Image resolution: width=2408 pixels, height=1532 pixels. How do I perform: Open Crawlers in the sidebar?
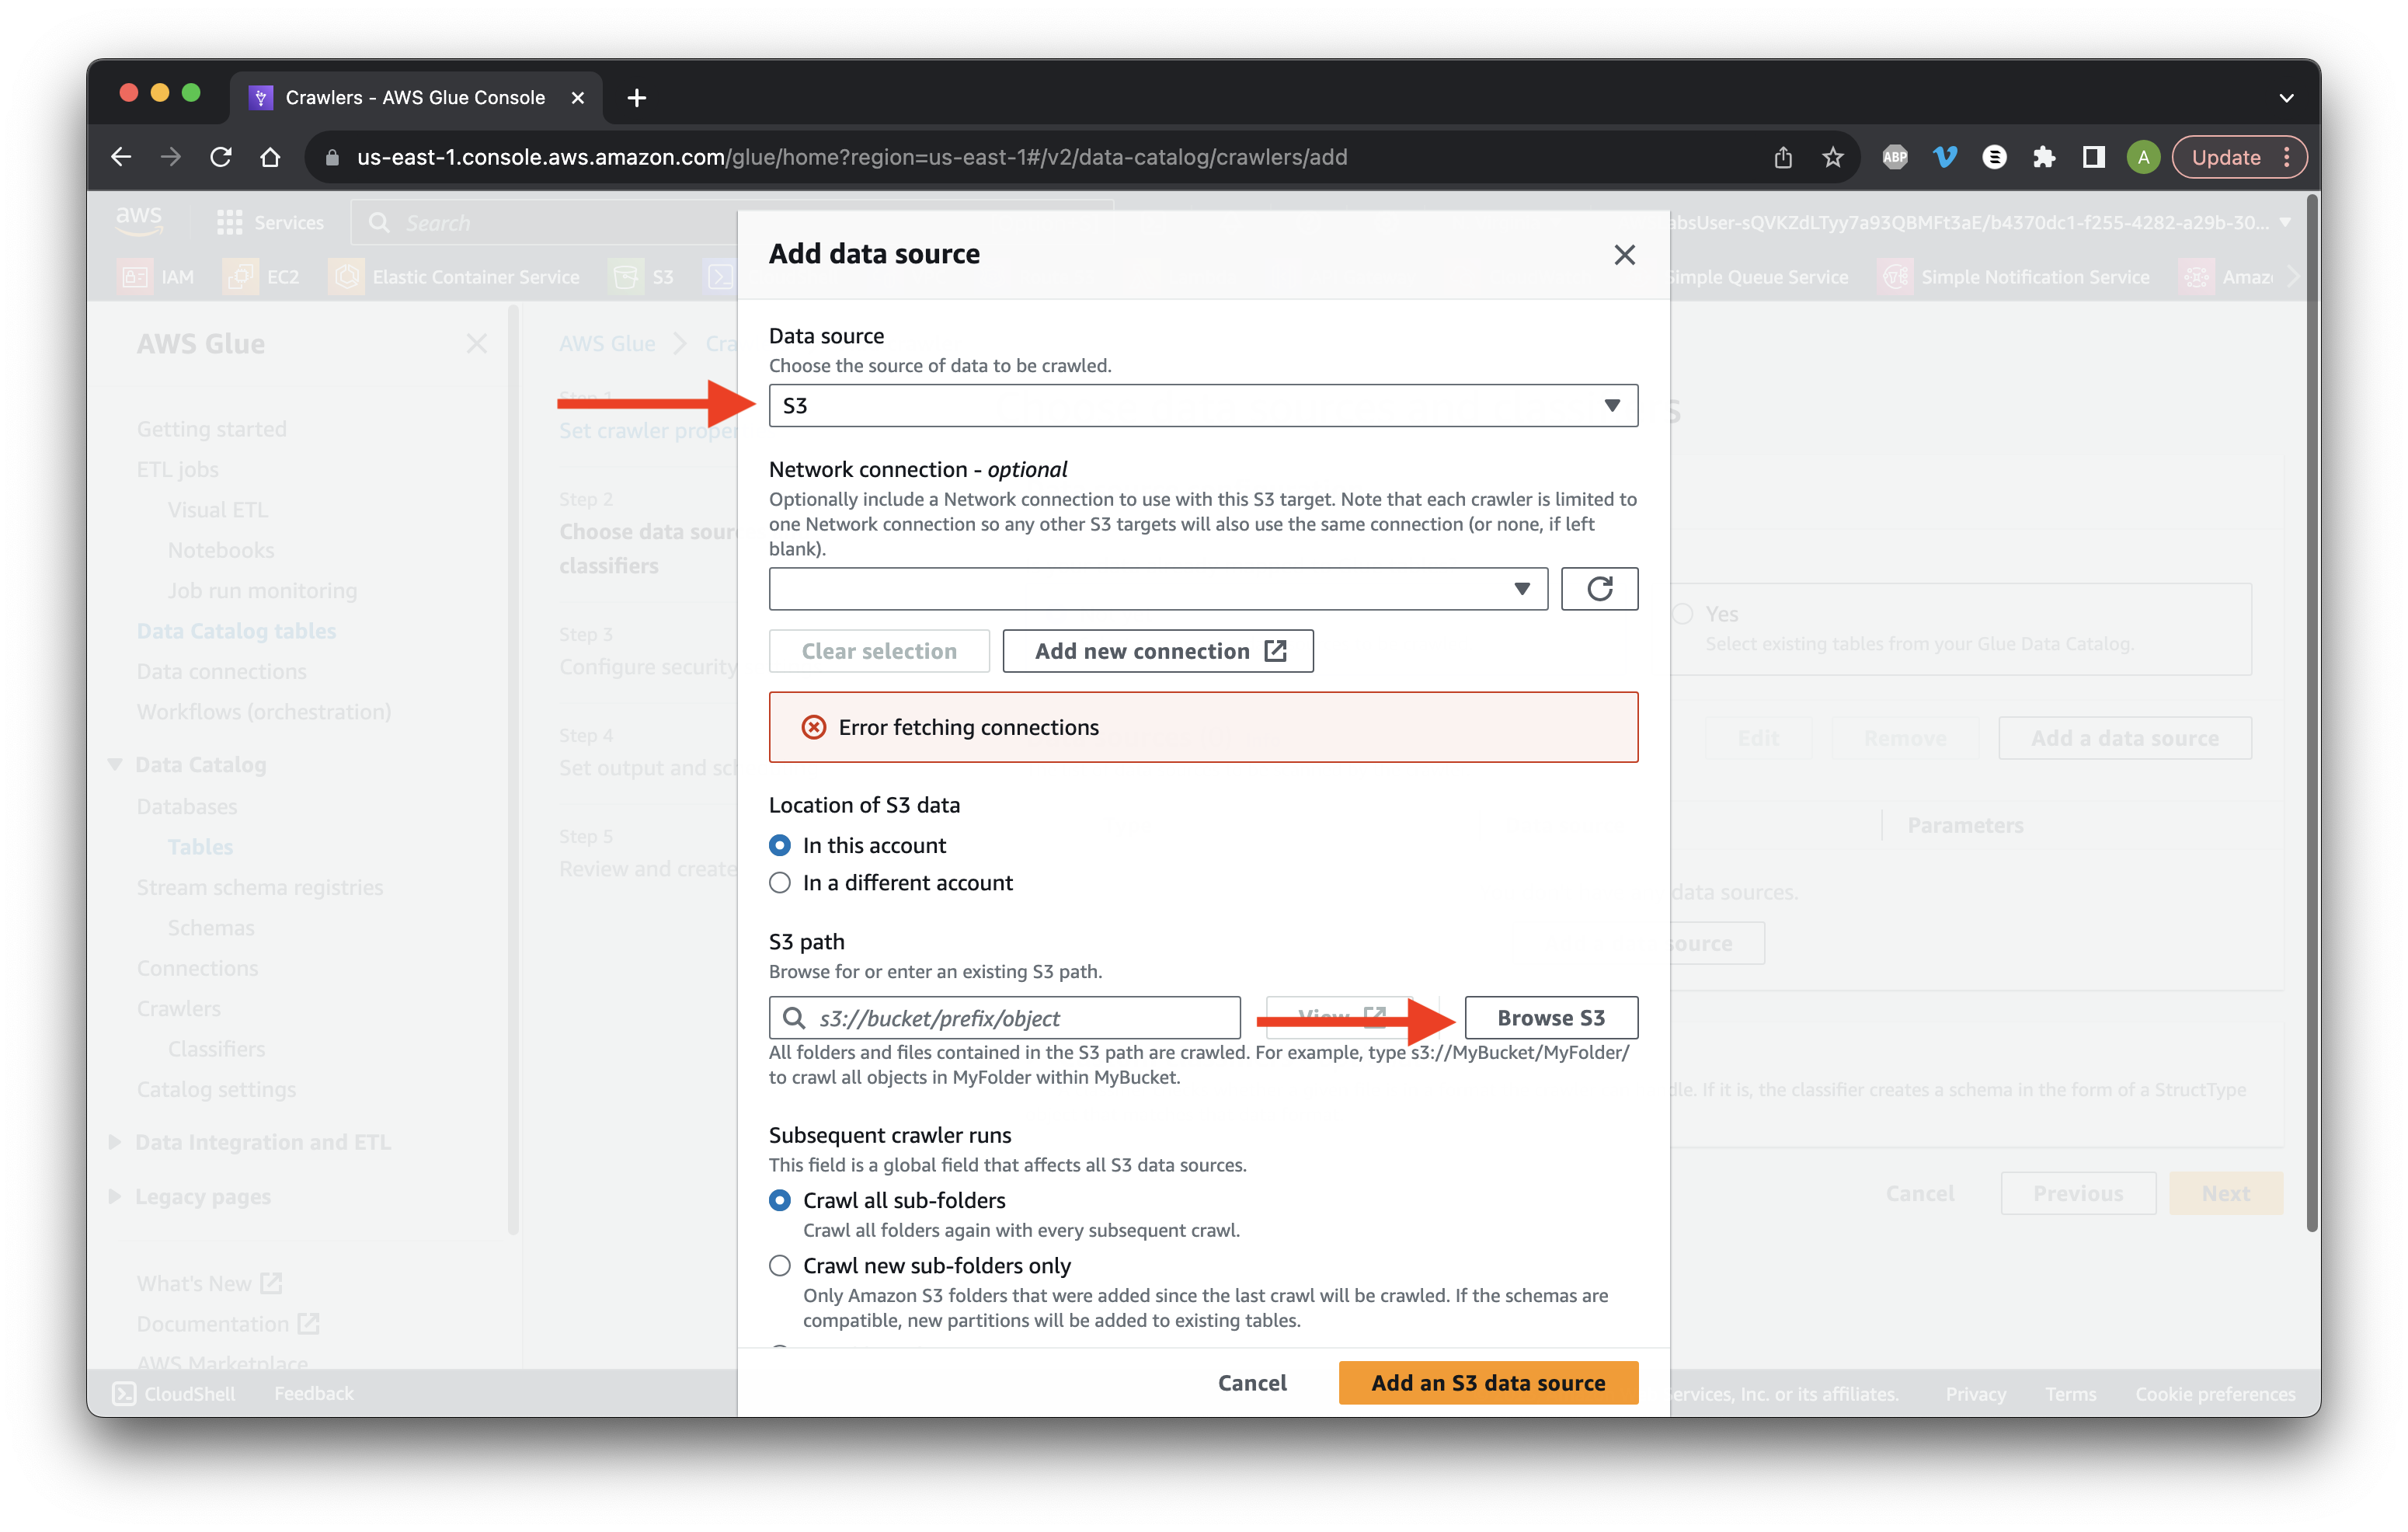pos(179,1008)
